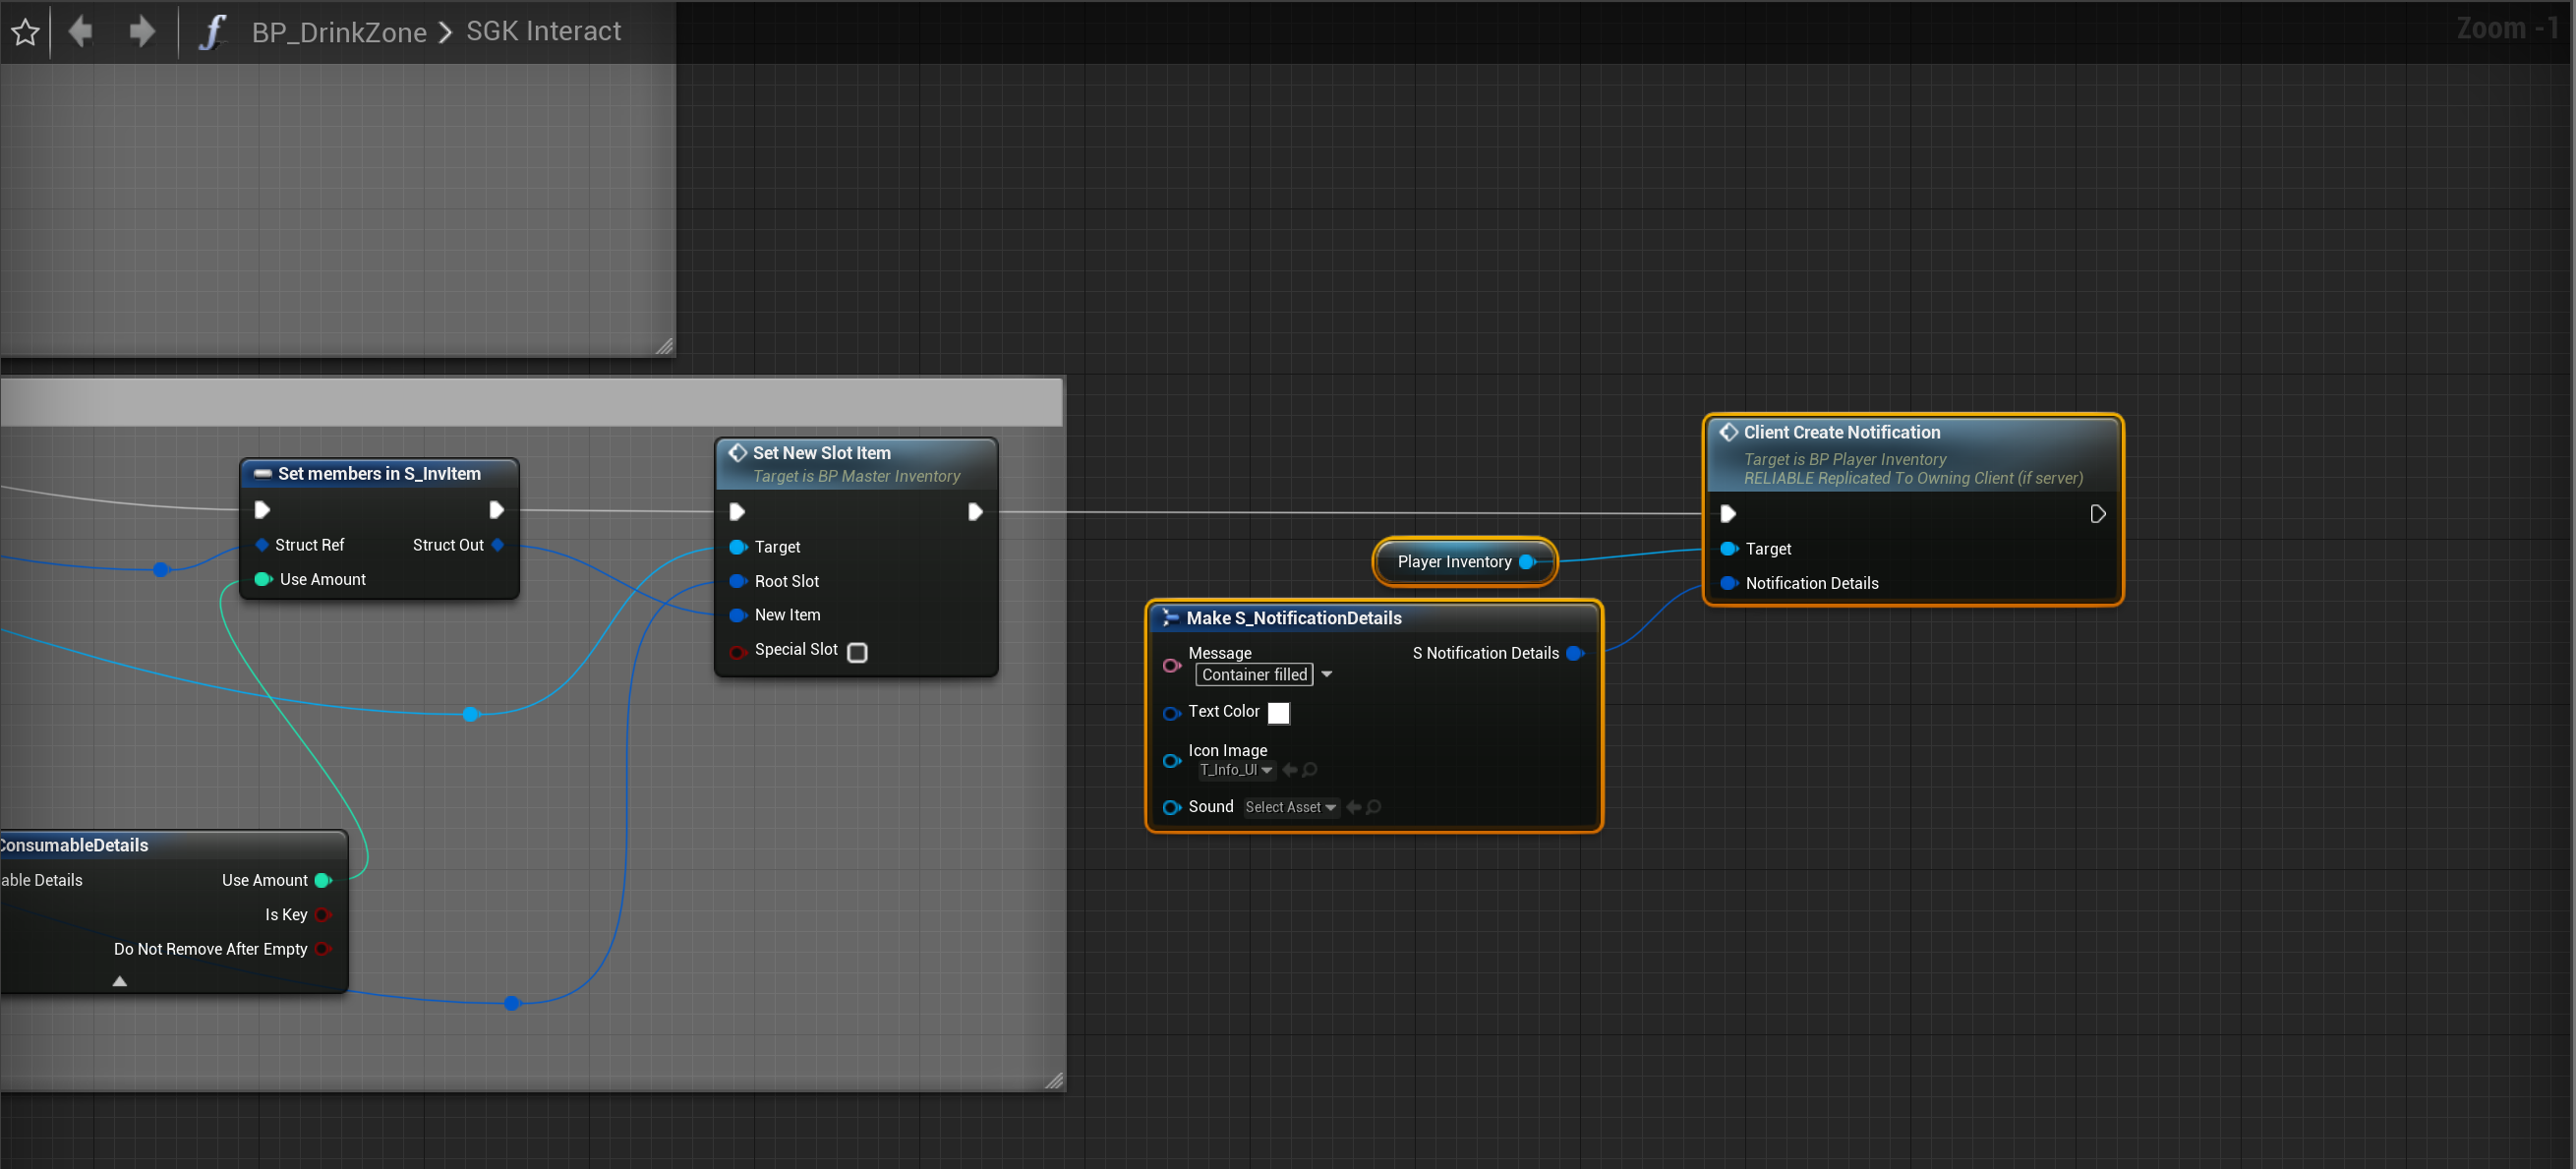Click the favorite star icon
This screenshot has width=2576, height=1169.
point(25,32)
